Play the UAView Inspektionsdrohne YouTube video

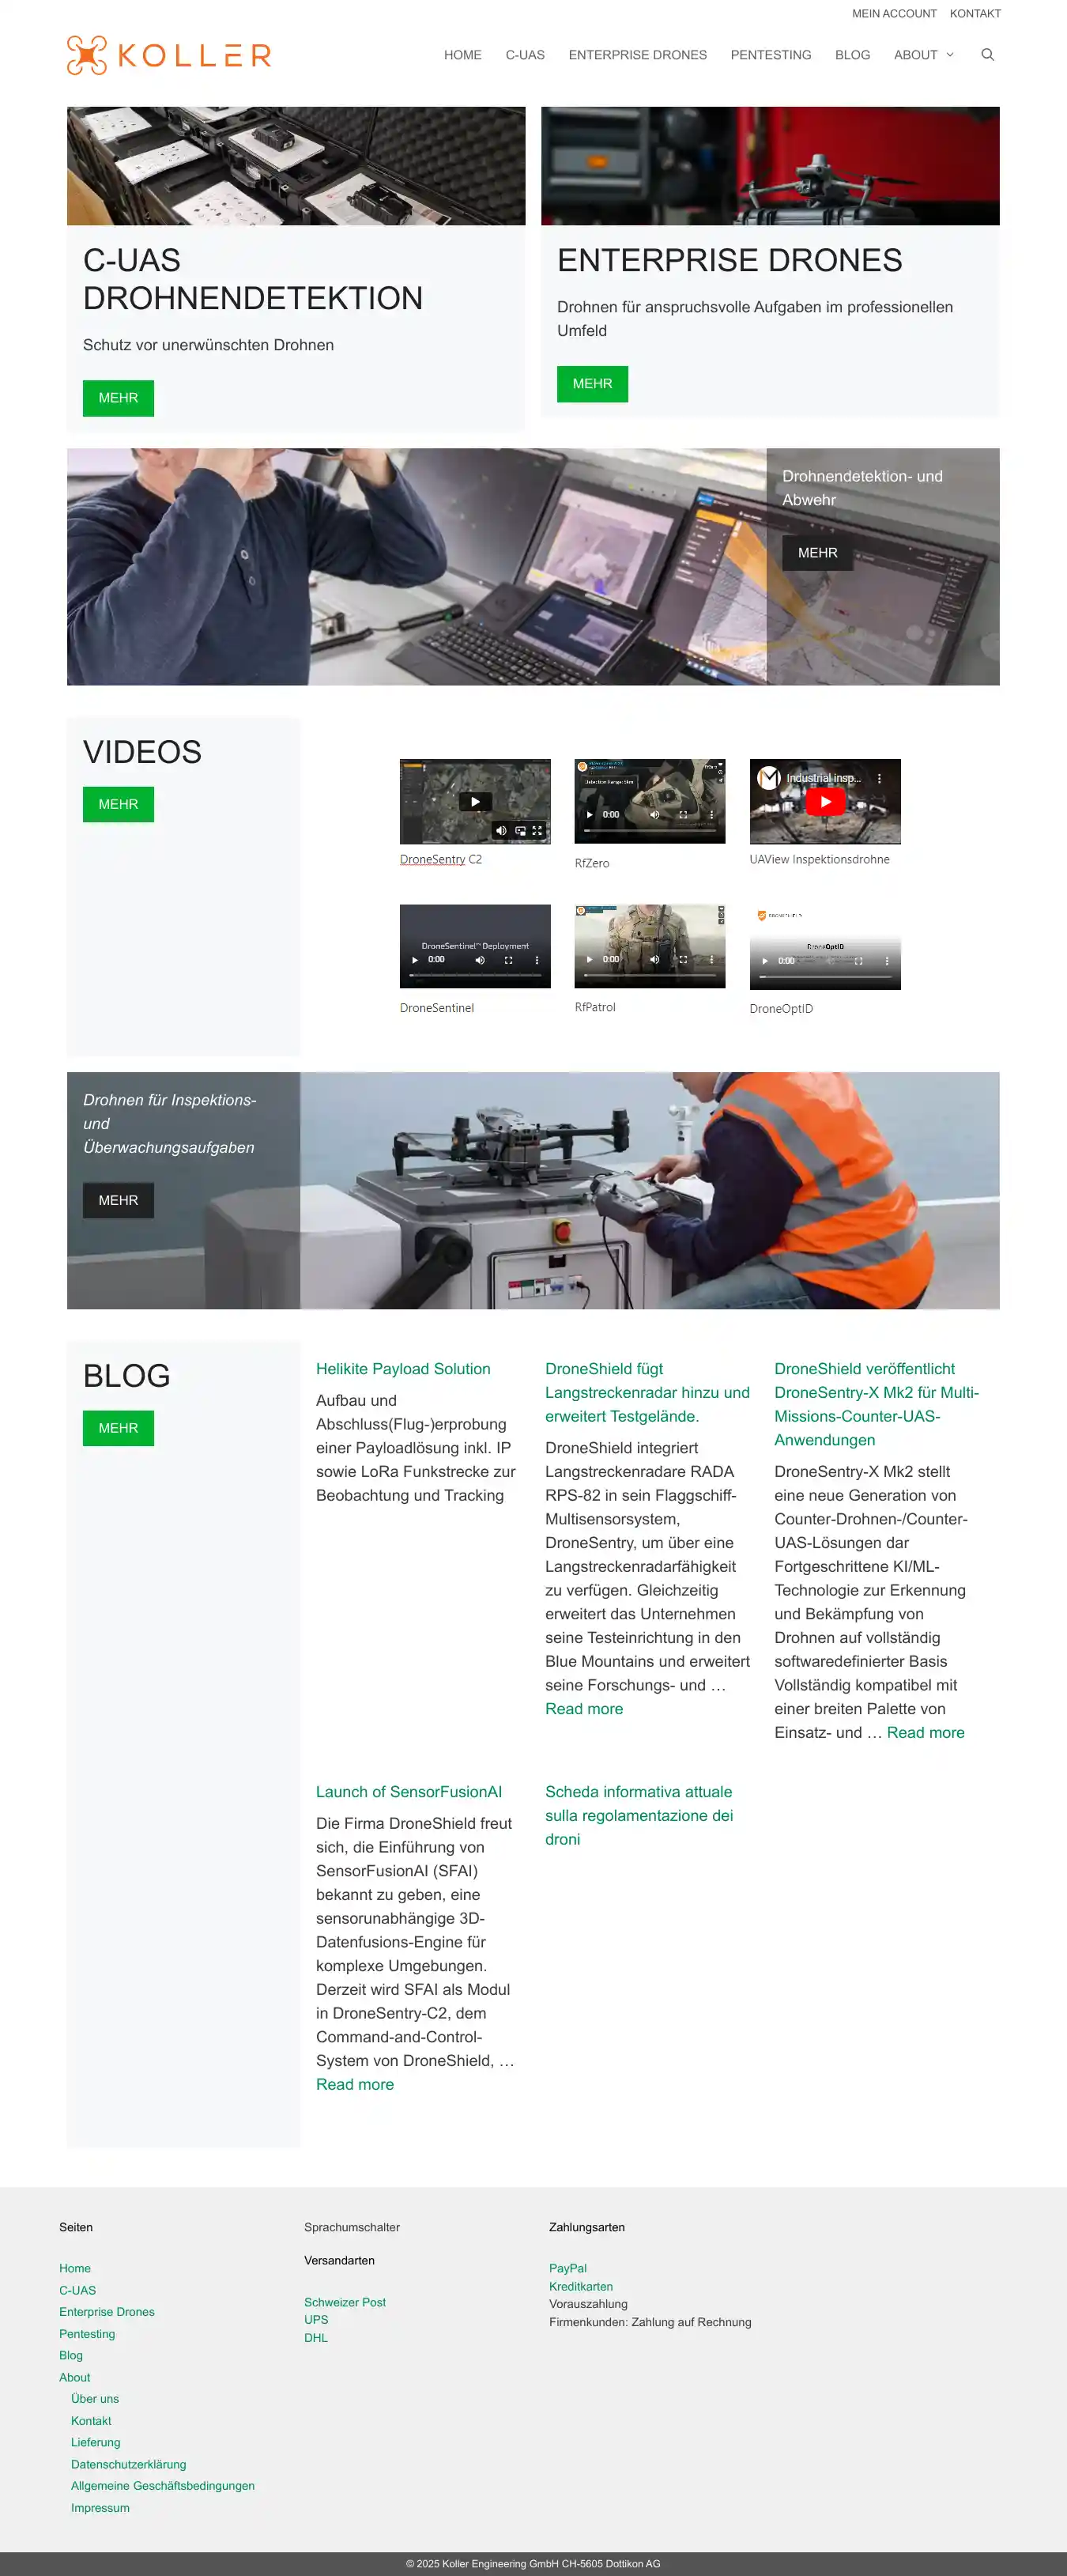pyautogui.click(x=825, y=802)
